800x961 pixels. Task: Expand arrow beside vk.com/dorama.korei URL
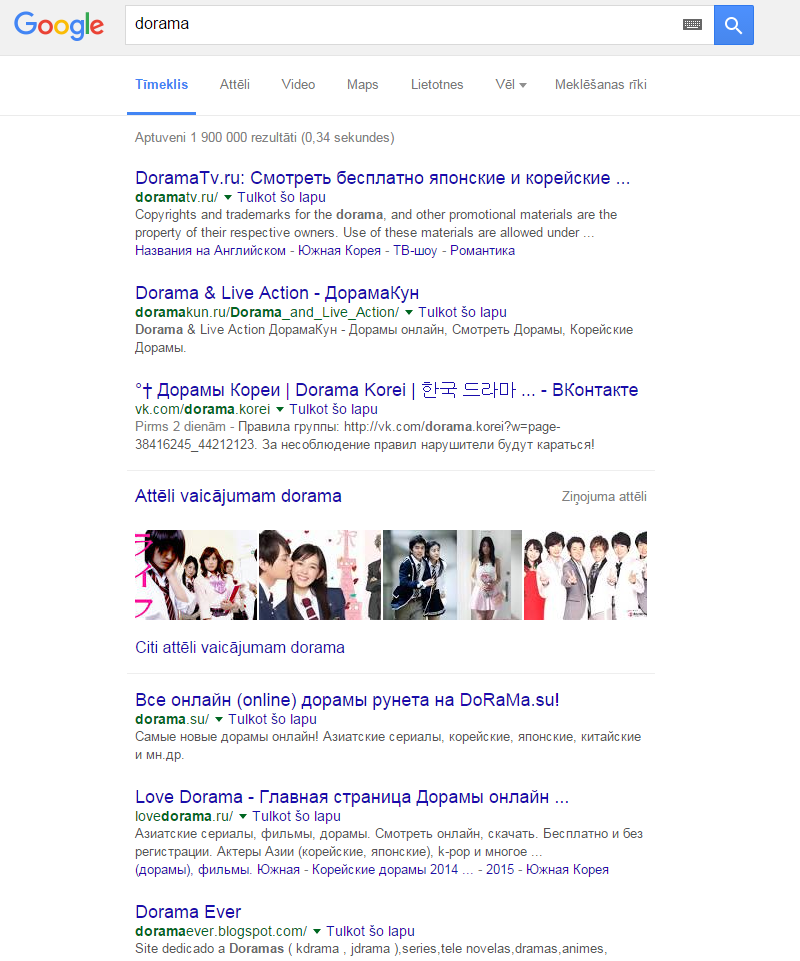281,409
